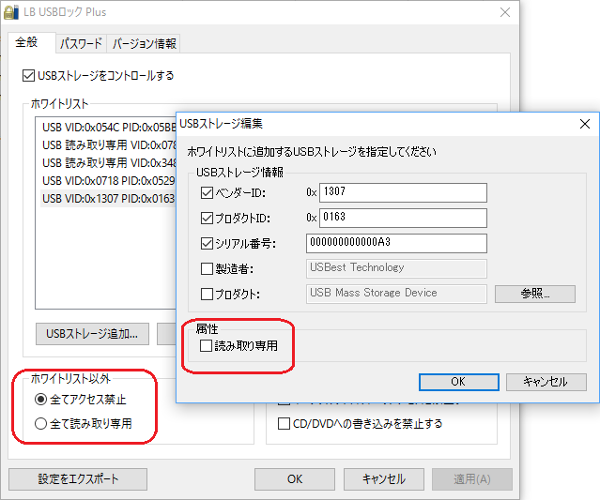Screen dimensions: 600x500
Task: Uncheck the ベンダーID checkbox
Action: point(207,192)
